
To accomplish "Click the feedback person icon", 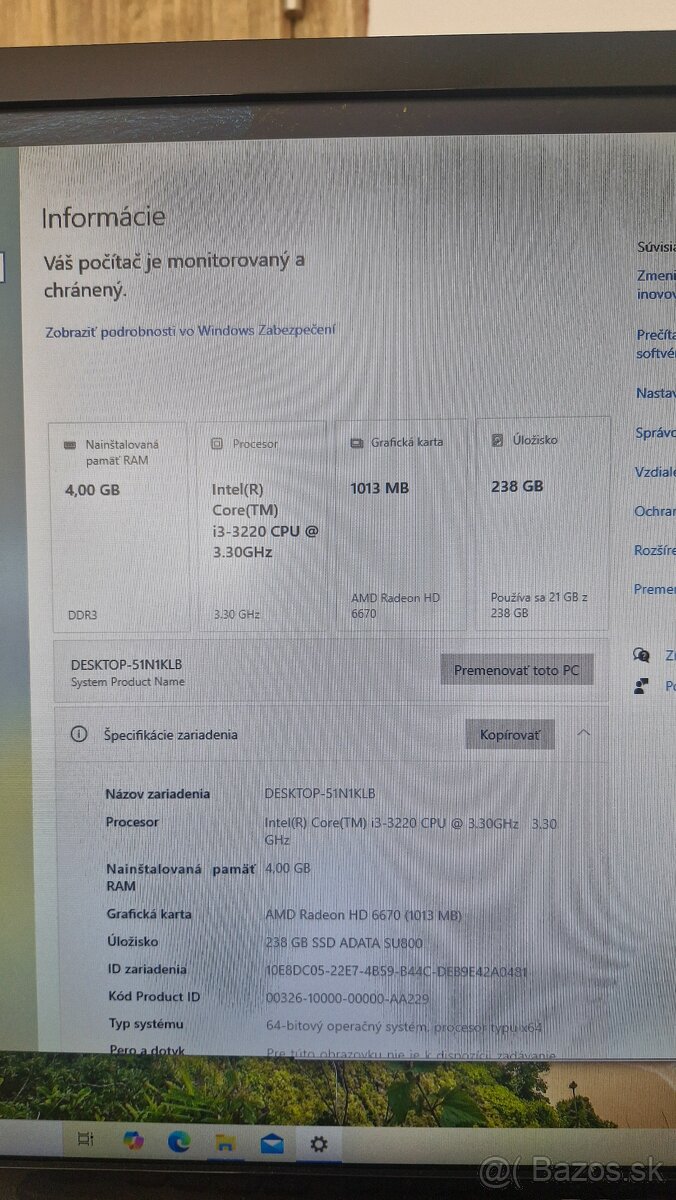I will coord(642,686).
